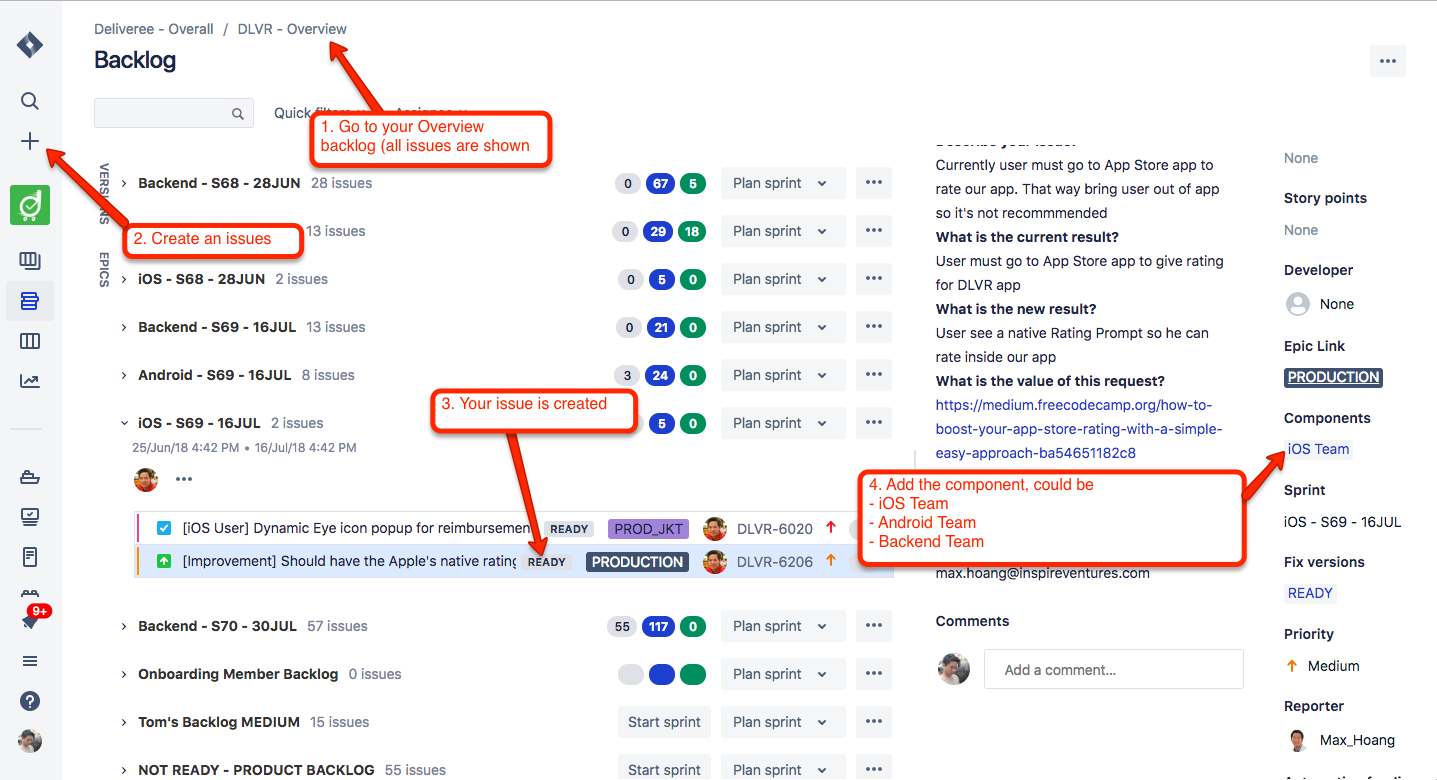Expand the Android - S69 - 16JUL sprint
This screenshot has width=1437, height=780.
pos(124,375)
